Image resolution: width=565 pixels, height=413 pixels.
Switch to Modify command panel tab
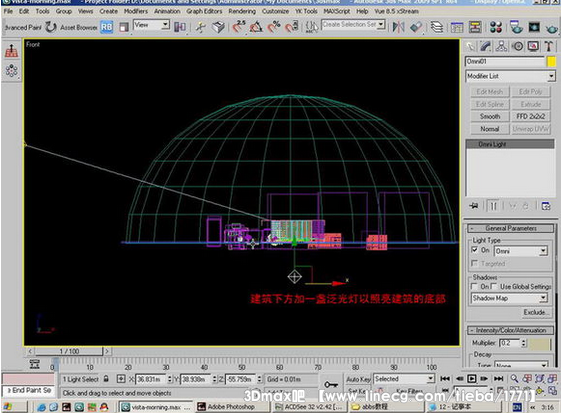click(x=485, y=46)
